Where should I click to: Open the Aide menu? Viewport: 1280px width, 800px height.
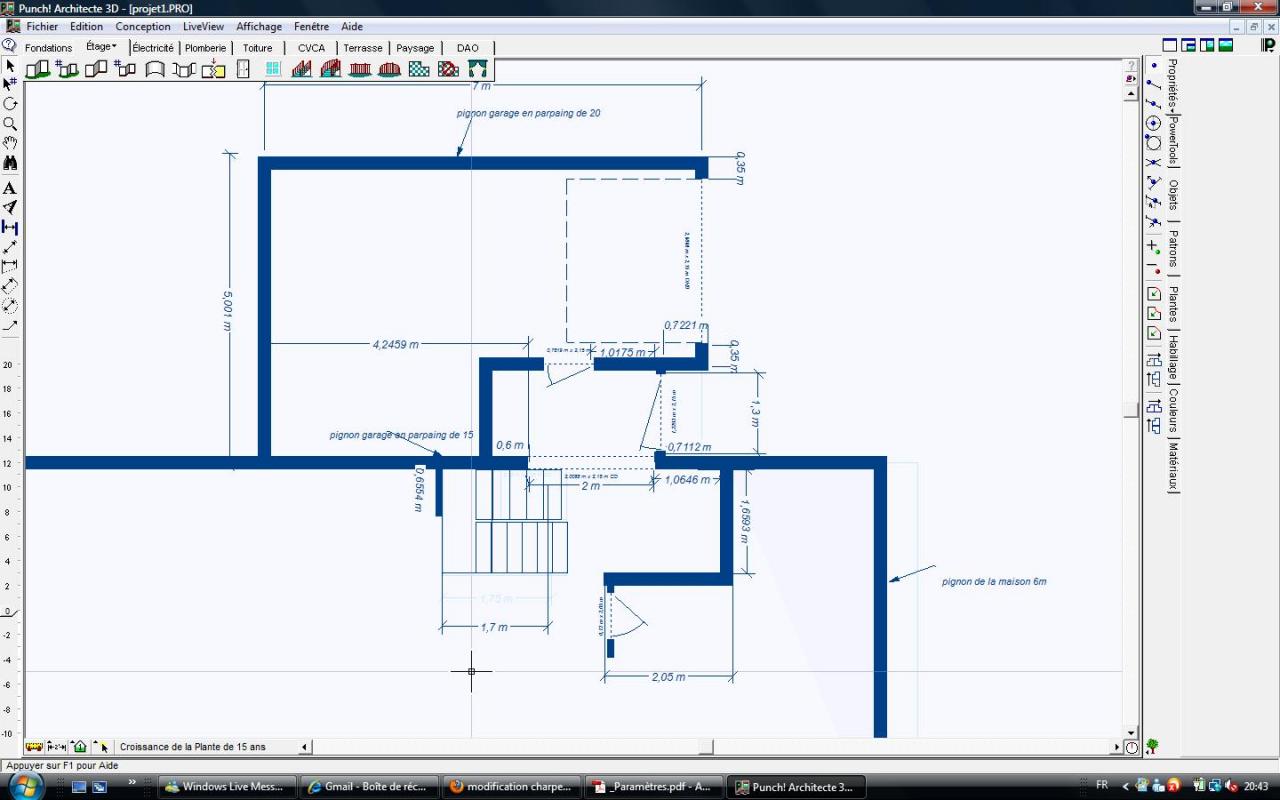(x=352, y=27)
